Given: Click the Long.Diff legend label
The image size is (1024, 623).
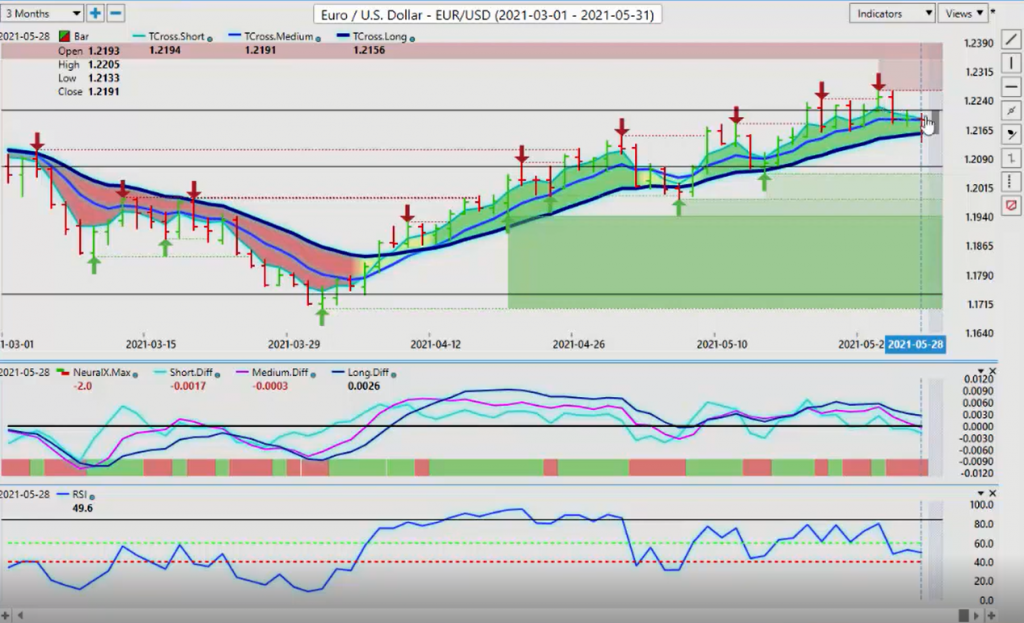Looking at the screenshot, I should click(x=366, y=373).
